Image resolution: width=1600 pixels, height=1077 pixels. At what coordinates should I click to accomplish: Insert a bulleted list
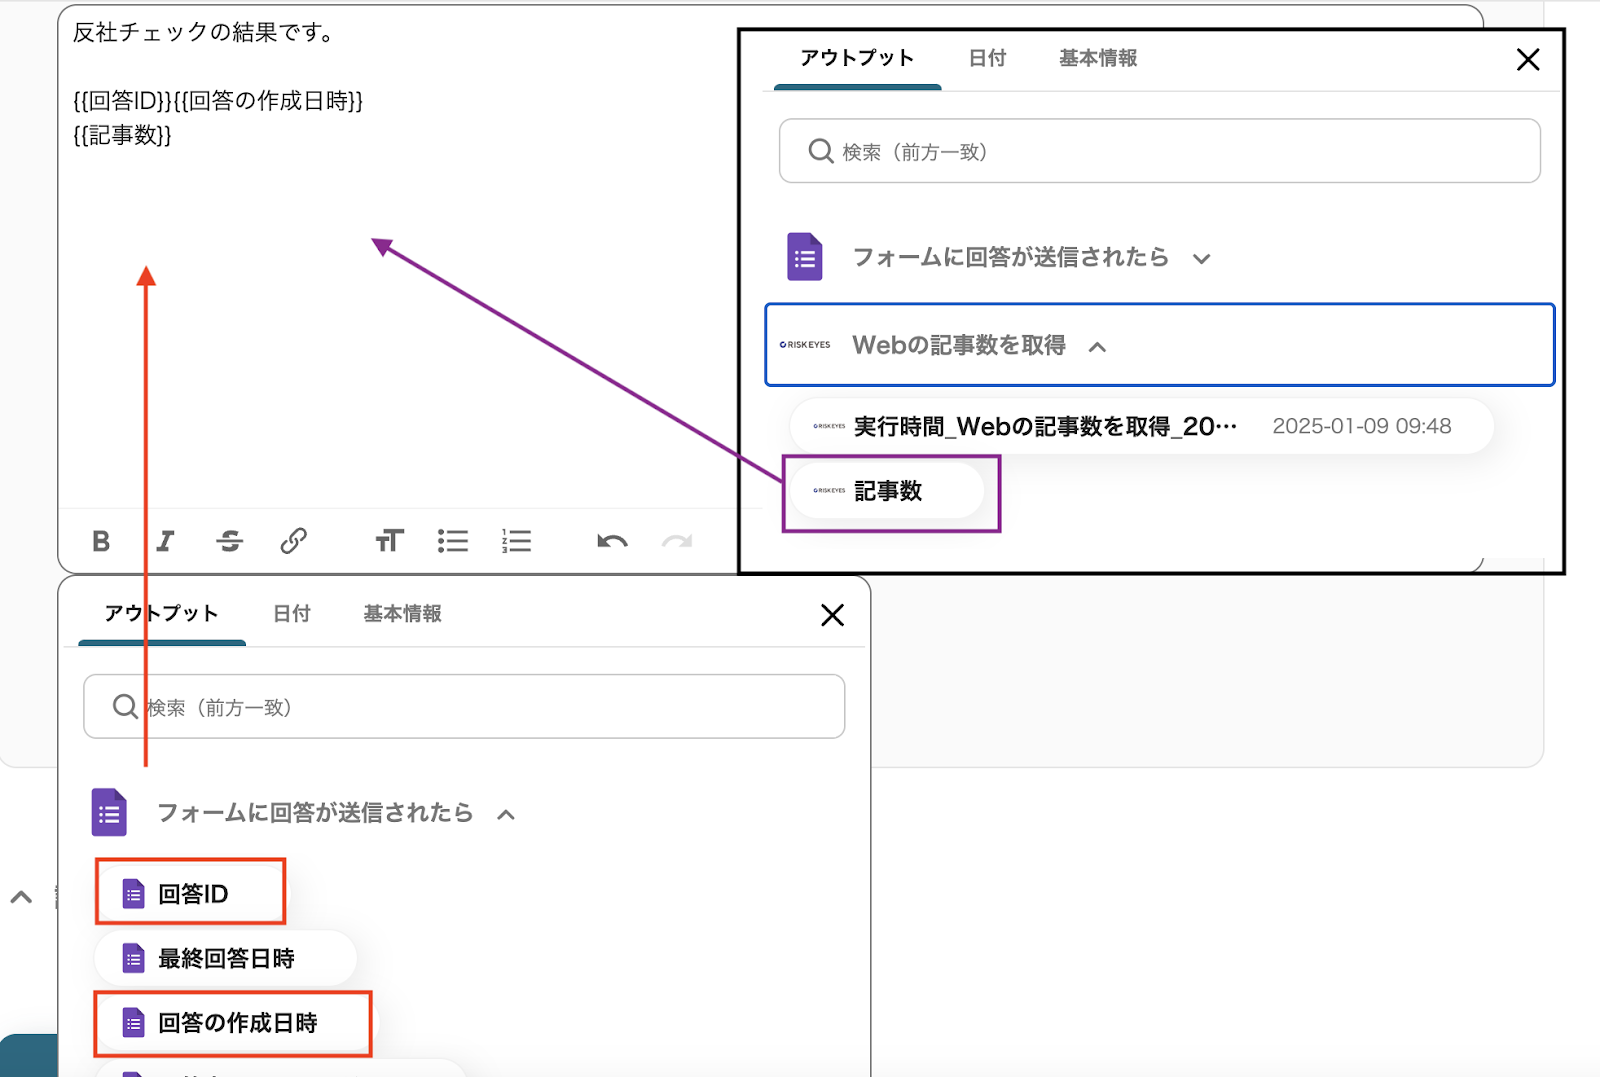[x=453, y=541]
